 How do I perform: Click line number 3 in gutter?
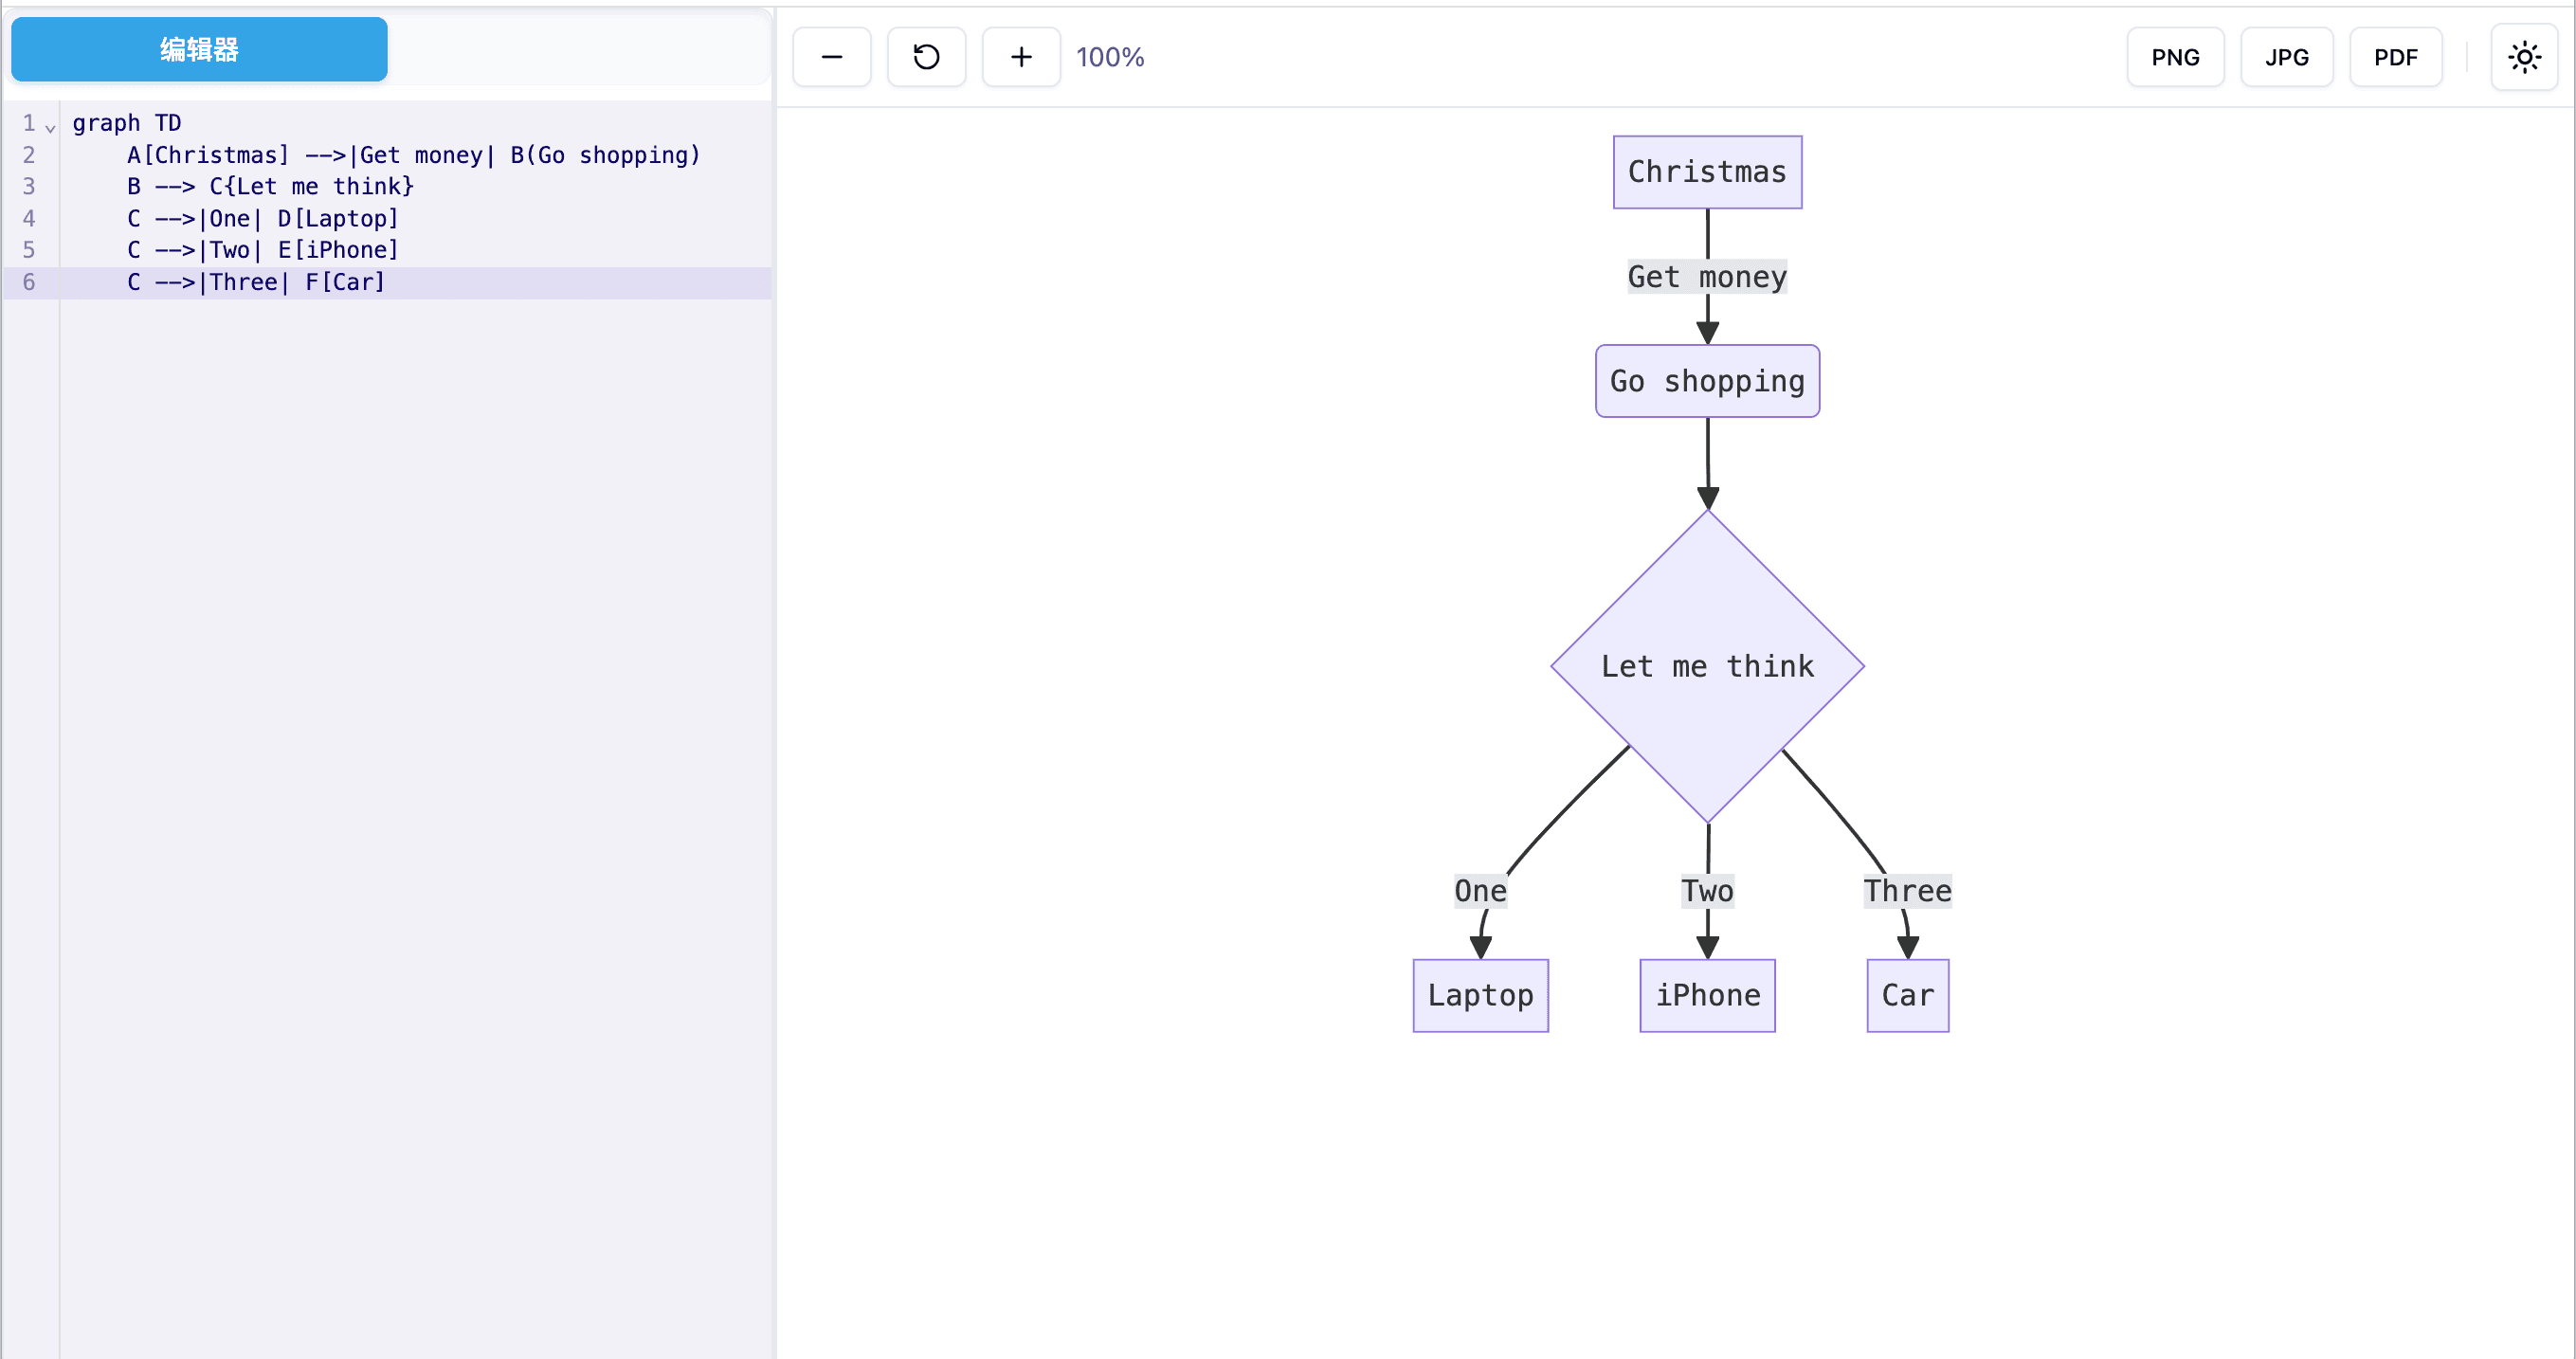tap(29, 187)
